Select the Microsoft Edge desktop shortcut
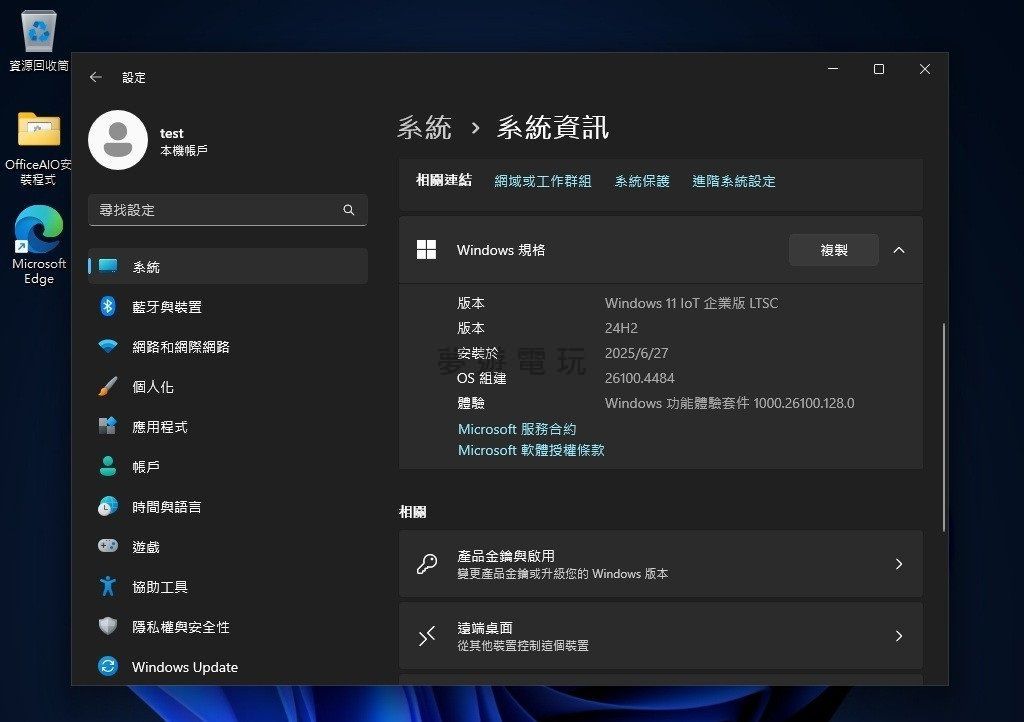The height and width of the screenshot is (722, 1024). click(x=39, y=245)
